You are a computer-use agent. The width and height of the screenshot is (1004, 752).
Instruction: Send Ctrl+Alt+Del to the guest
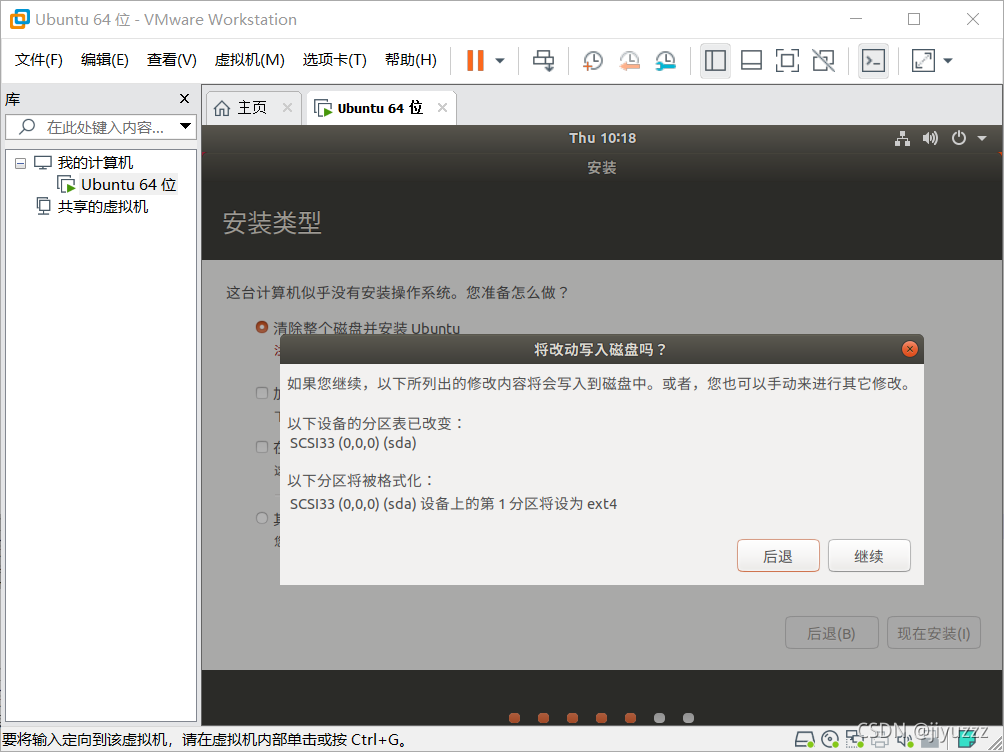[543, 60]
